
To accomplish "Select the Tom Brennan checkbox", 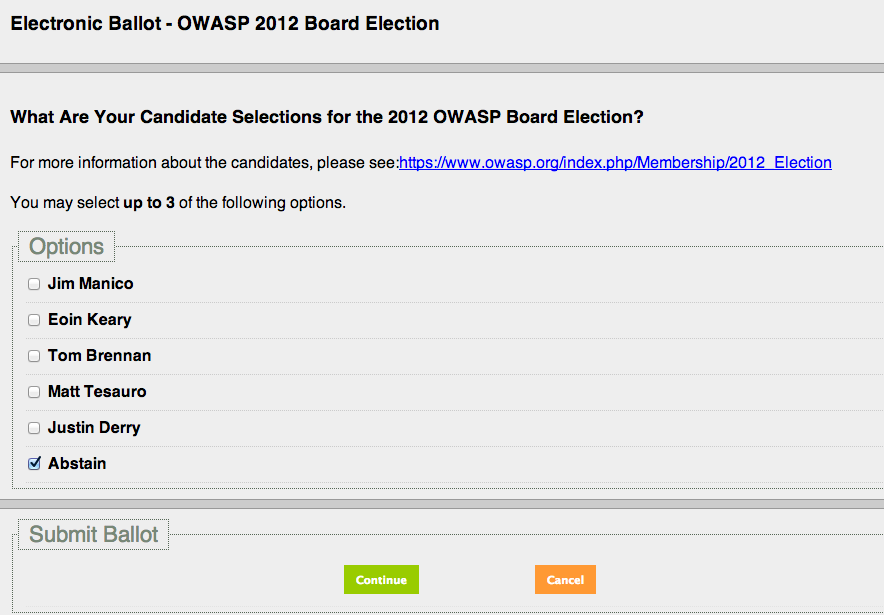I will coord(34,356).
